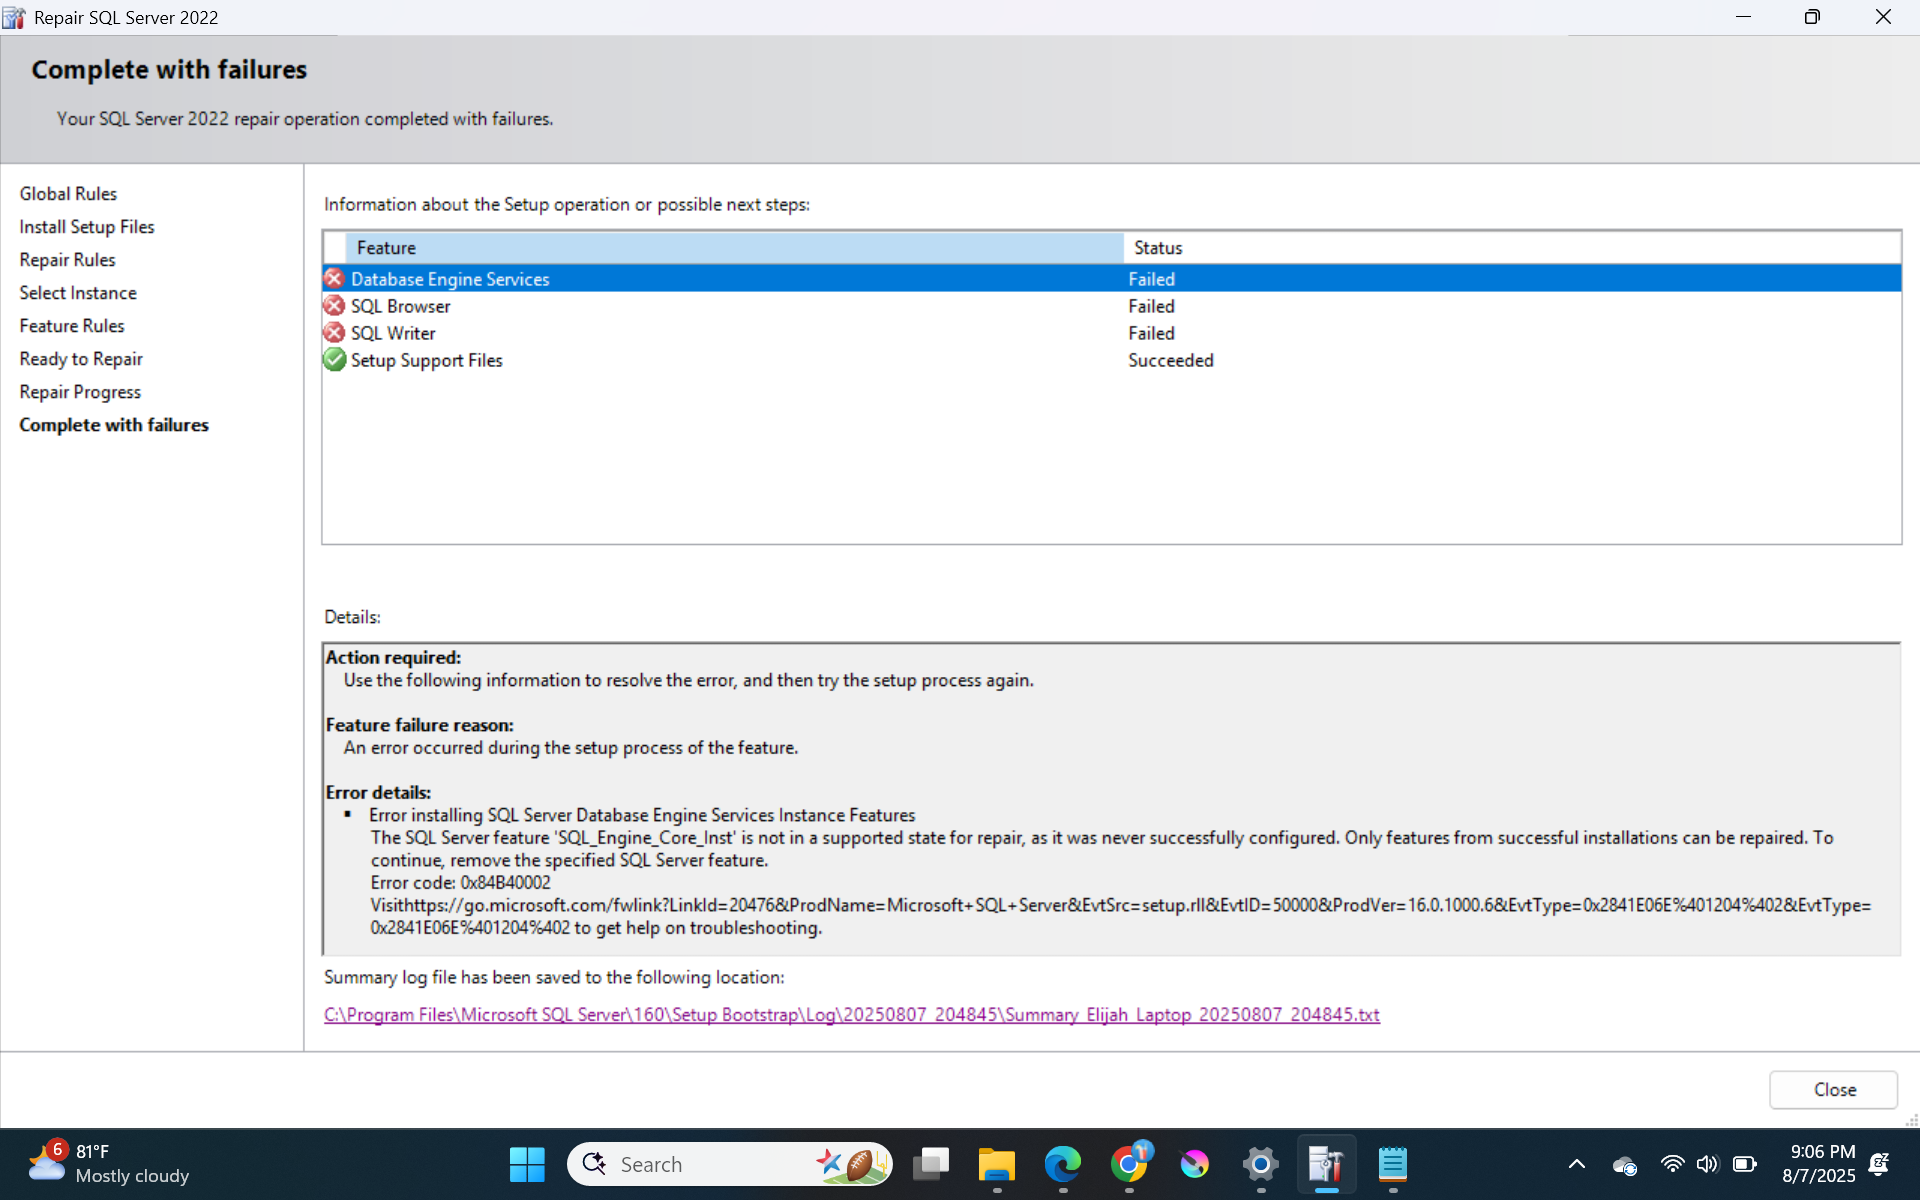Click the failed icon next to SQL Browser
The height and width of the screenshot is (1200, 1920).
tap(334, 306)
